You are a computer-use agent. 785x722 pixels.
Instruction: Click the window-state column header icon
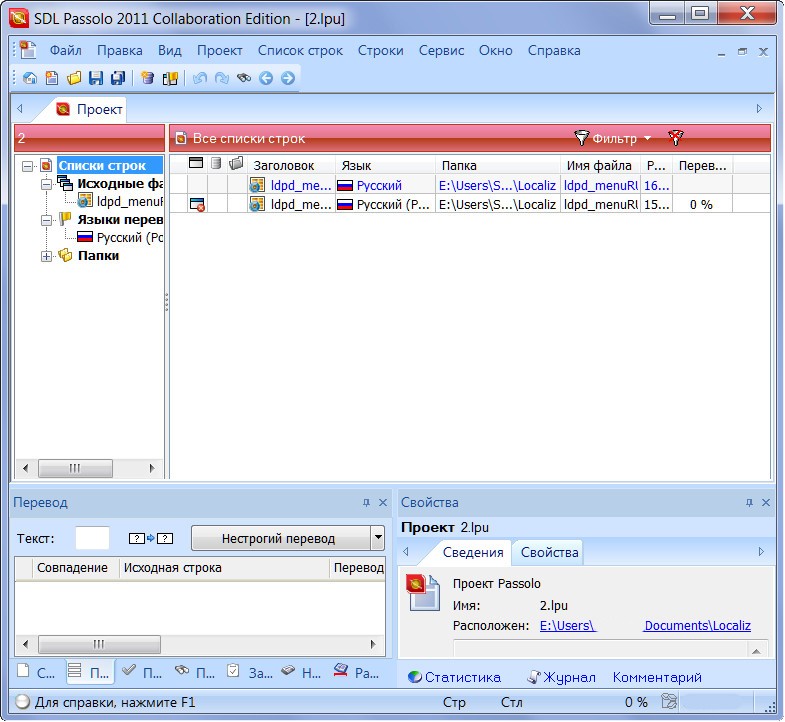click(196, 163)
